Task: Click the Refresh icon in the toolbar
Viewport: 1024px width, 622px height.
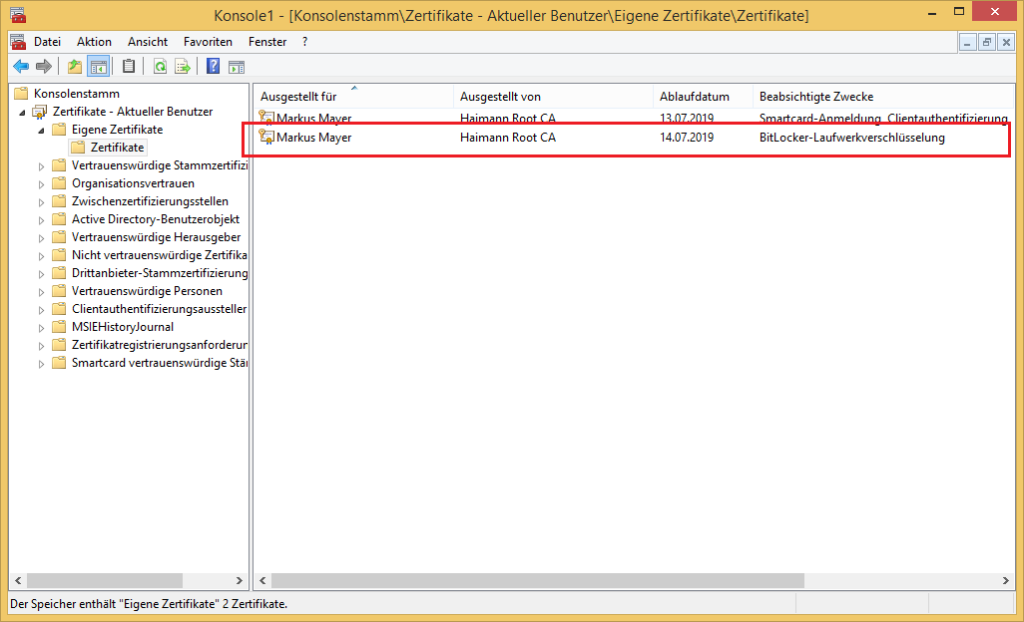Action: tap(161, 66)
